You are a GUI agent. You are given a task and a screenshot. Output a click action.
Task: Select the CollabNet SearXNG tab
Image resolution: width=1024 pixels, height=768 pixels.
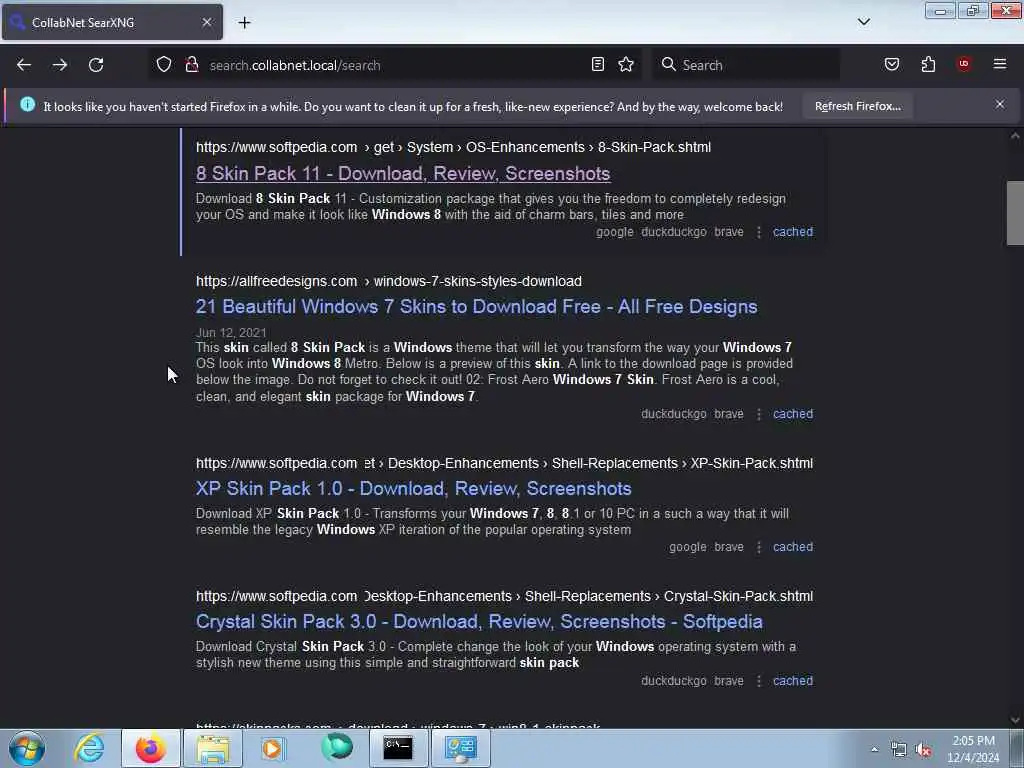pyautogui.click(x=112, y=22)
